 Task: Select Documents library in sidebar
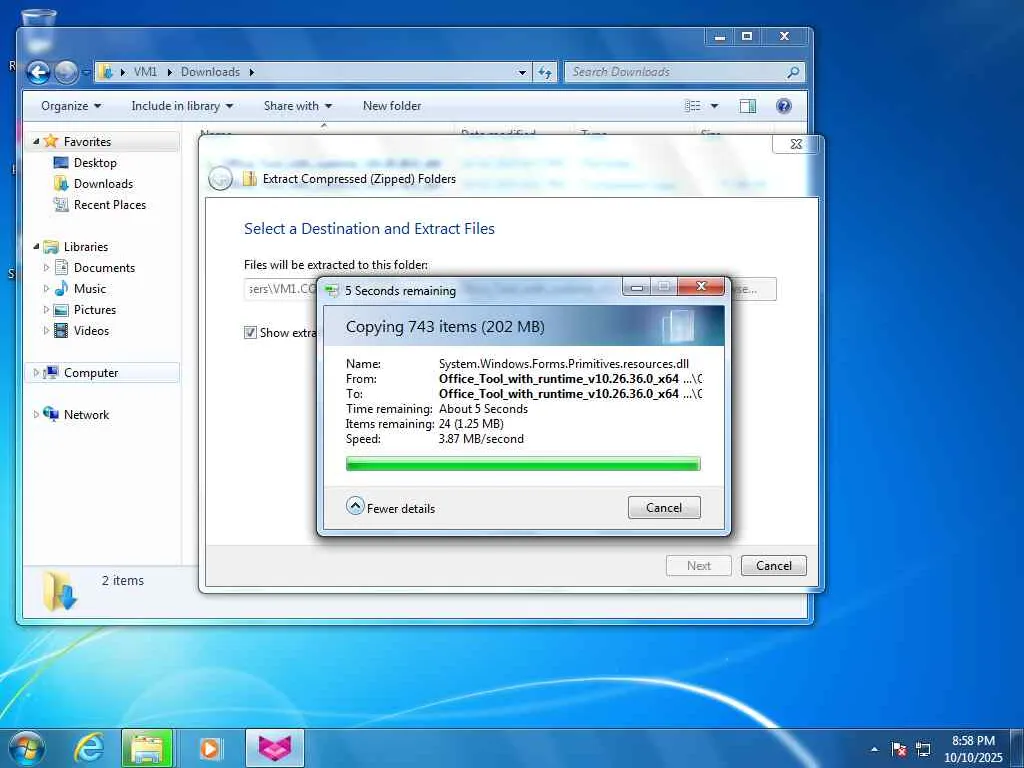pyautogui.click(x=104, y=268)
